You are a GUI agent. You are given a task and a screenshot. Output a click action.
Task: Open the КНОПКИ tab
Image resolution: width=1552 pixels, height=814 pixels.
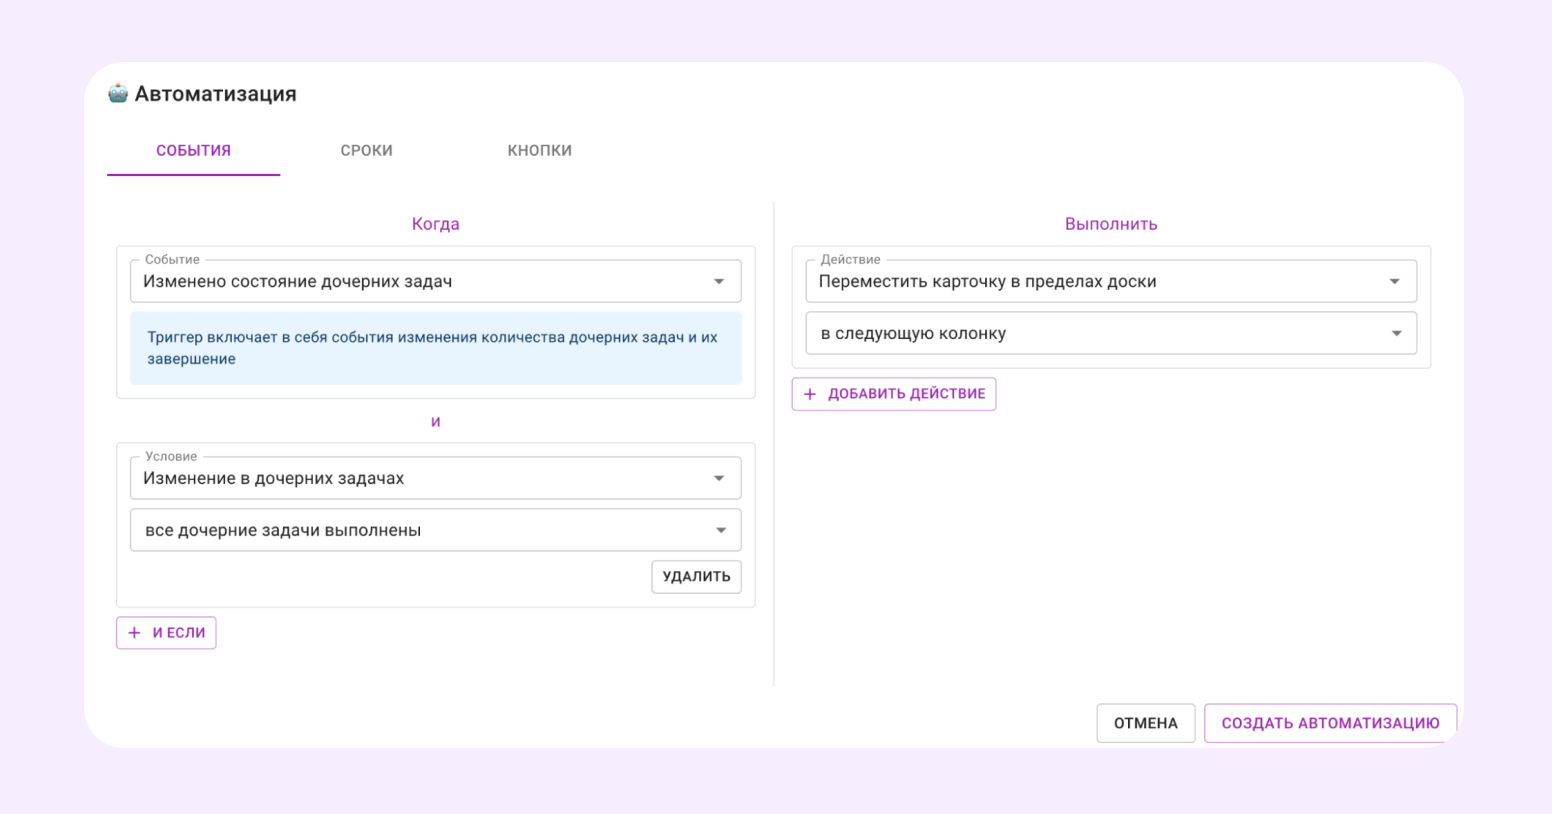tap(539, 150)
